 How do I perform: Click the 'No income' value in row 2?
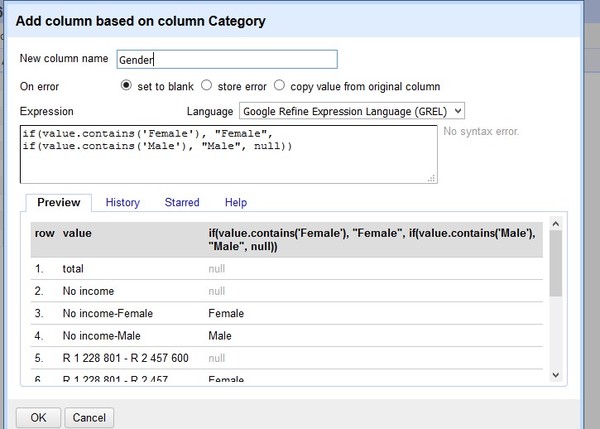point(88,291)
